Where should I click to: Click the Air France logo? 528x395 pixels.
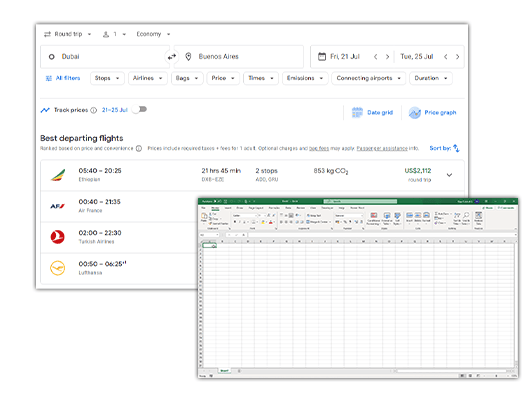58,206
